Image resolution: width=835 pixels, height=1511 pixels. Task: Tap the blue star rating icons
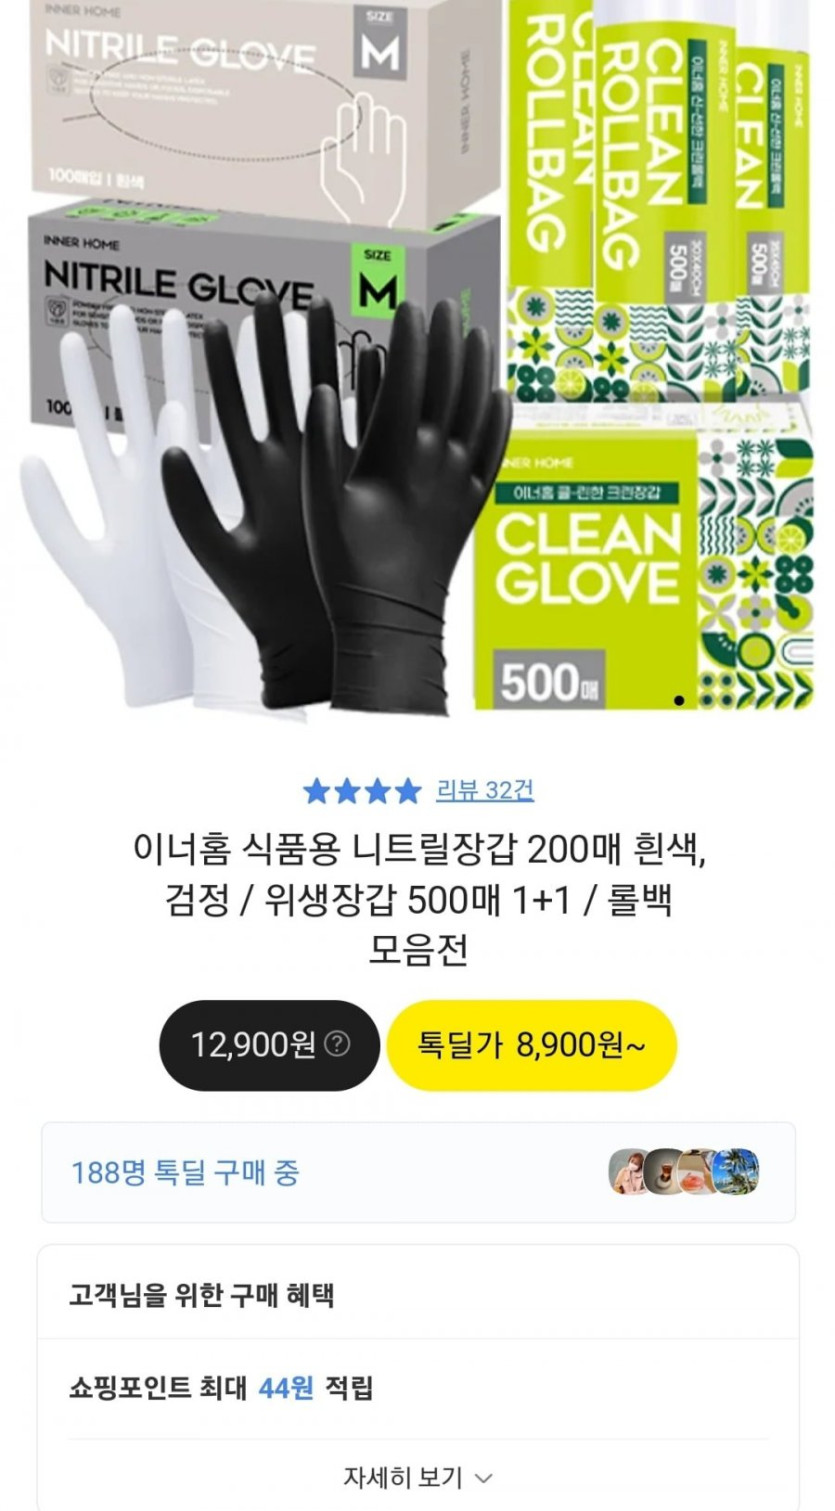(x=362, y=791)
